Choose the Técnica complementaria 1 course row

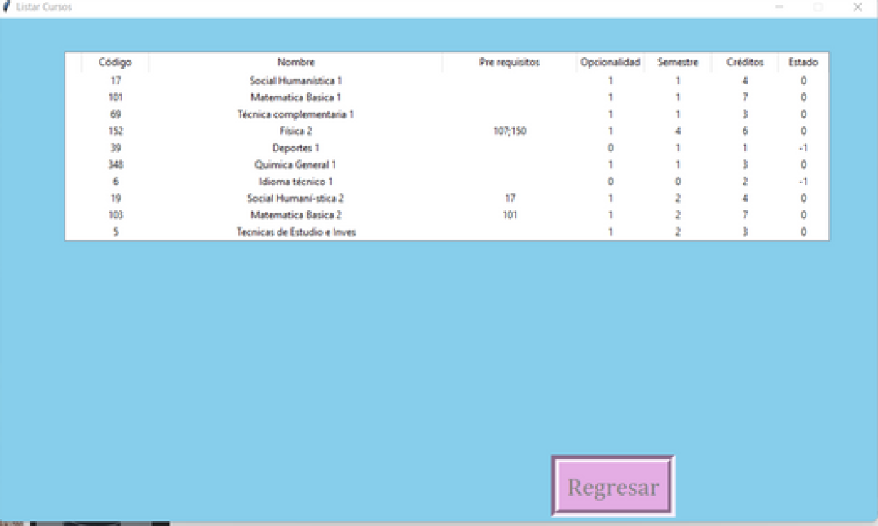pyautogui.click(x=295, y=114)
